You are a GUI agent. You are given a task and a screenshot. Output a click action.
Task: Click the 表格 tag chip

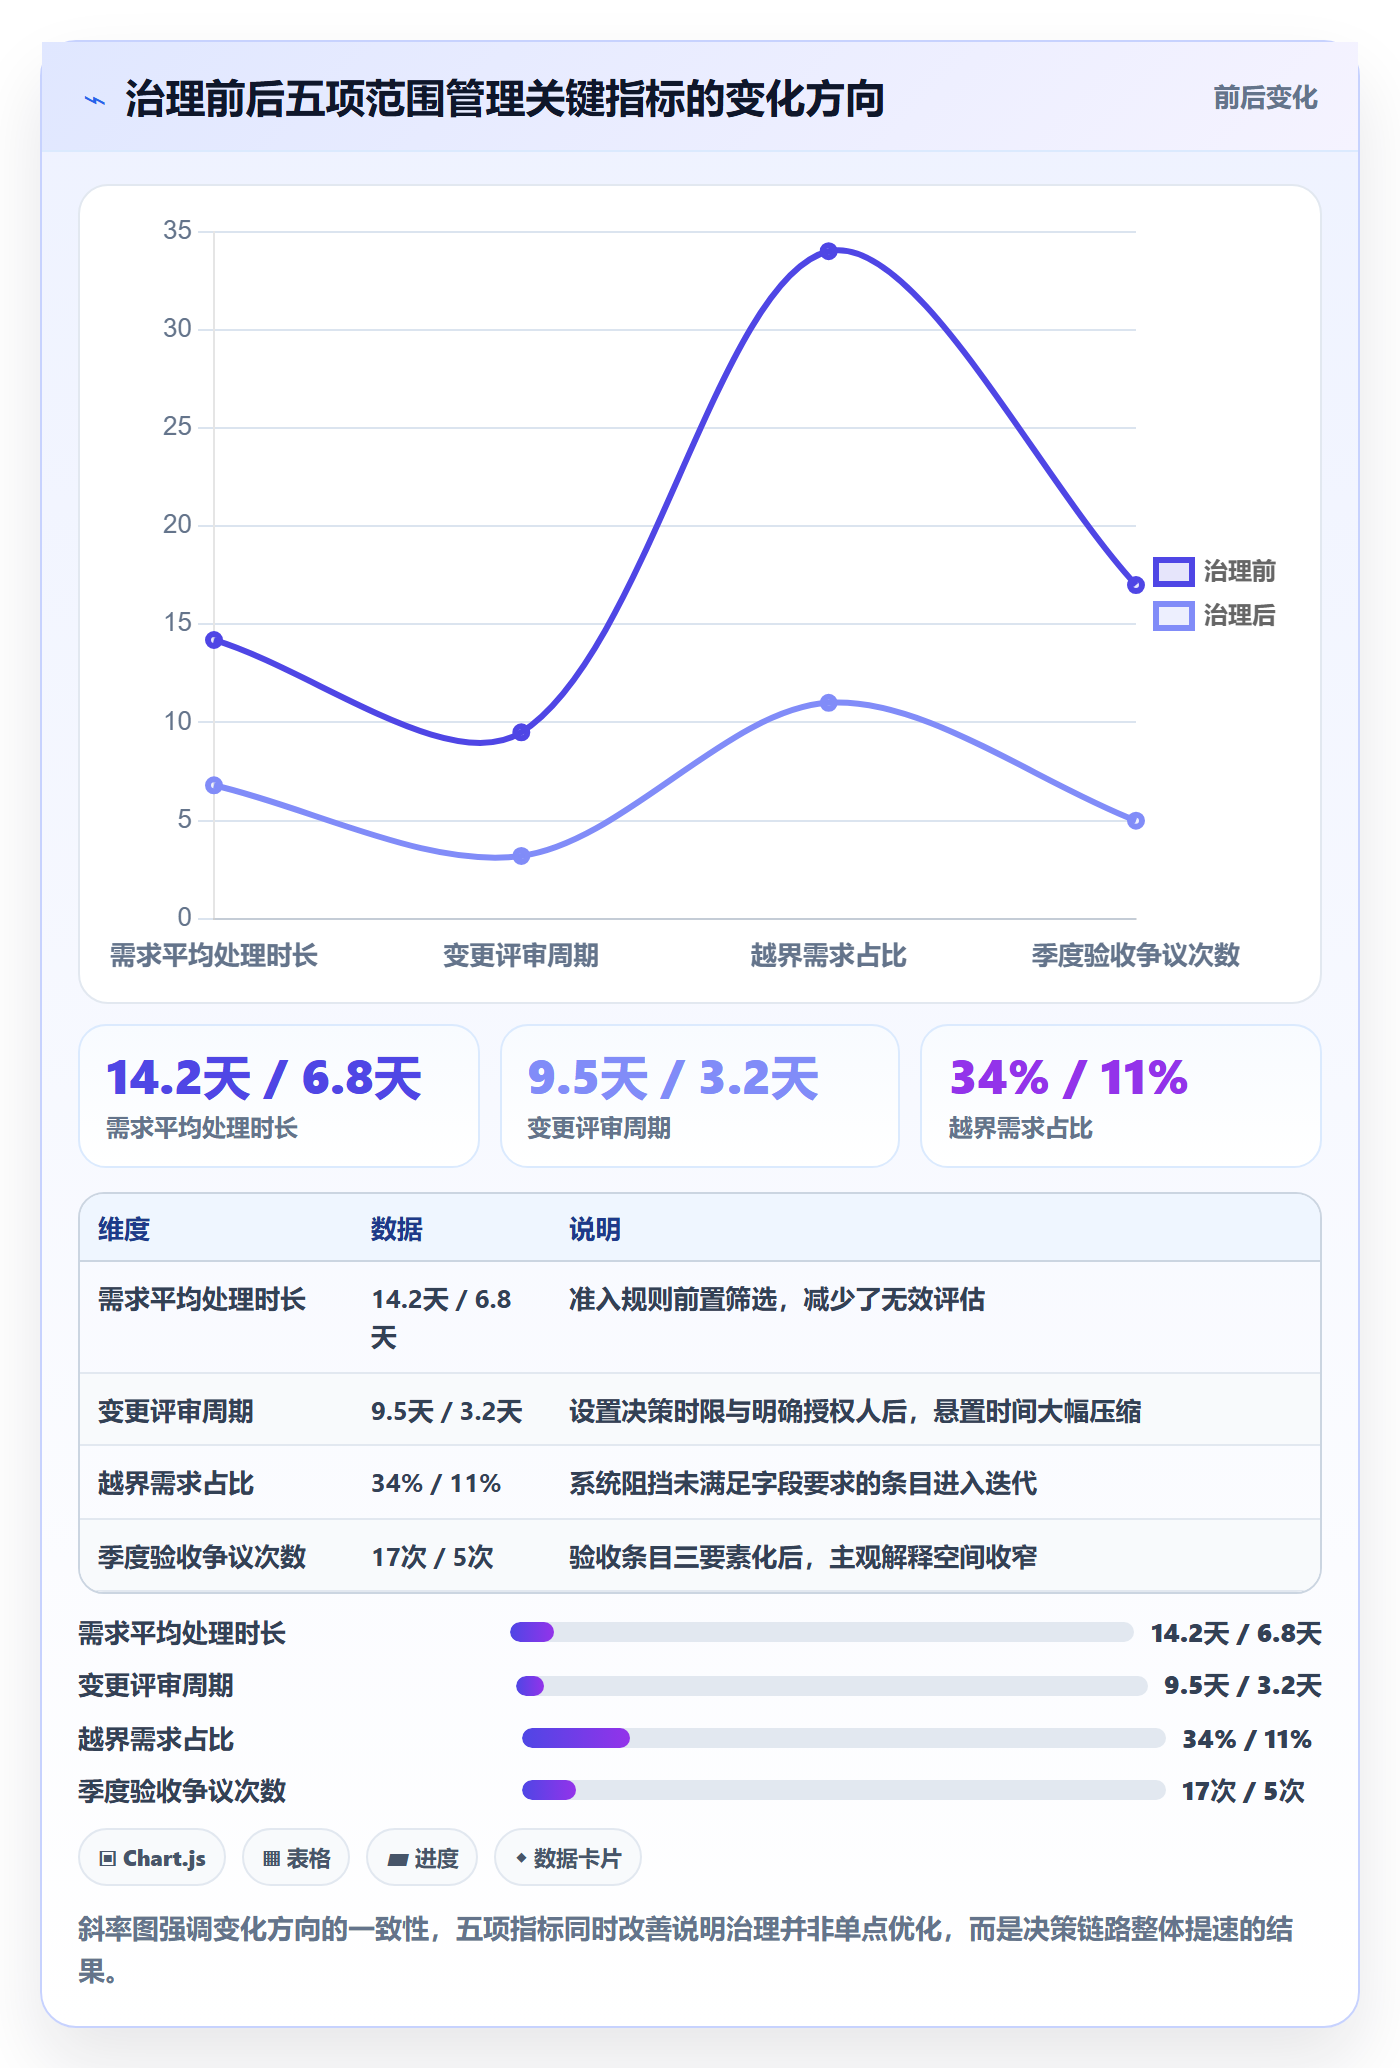296,1858
